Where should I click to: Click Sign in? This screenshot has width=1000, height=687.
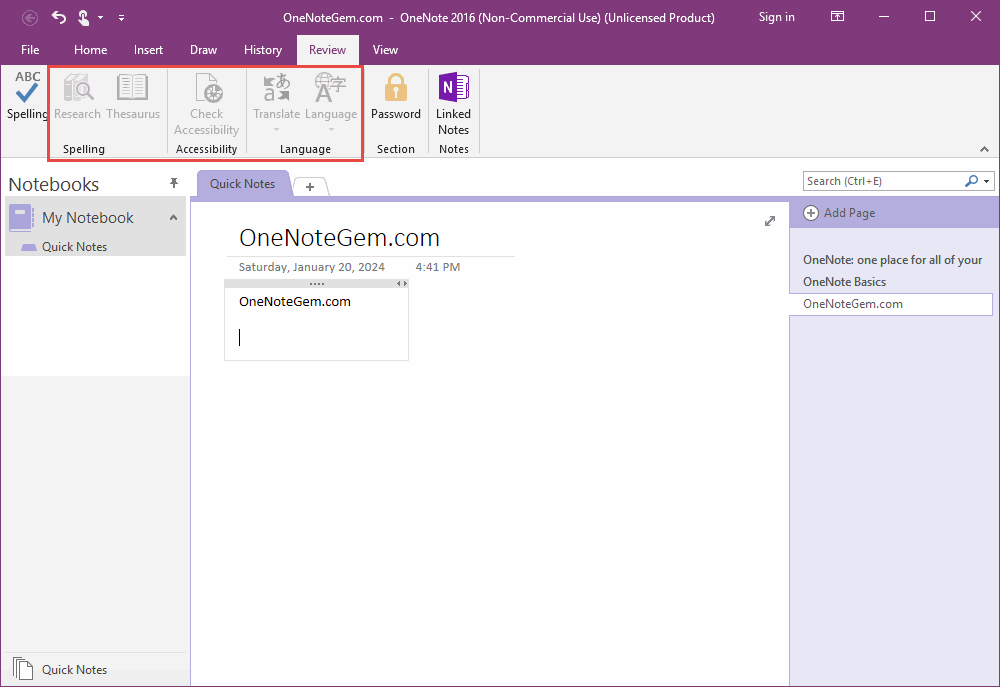776,17
